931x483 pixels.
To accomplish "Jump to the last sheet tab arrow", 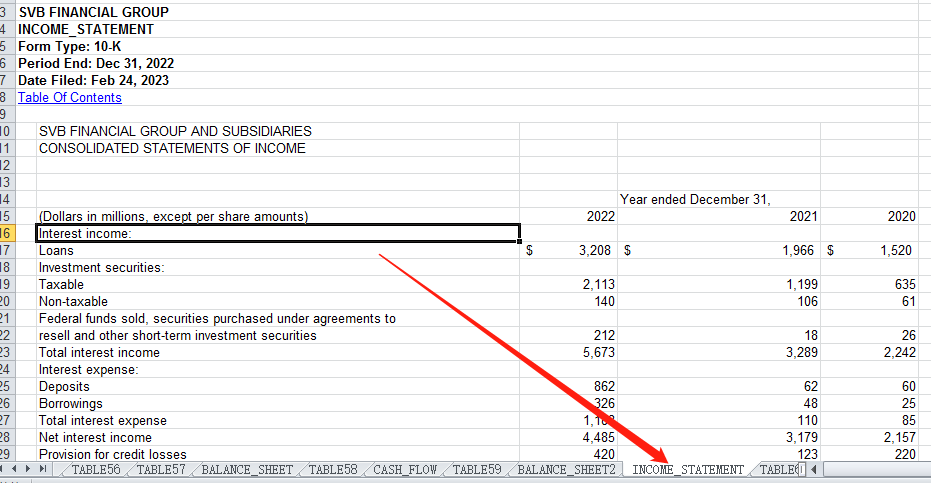I will point(42,469).
